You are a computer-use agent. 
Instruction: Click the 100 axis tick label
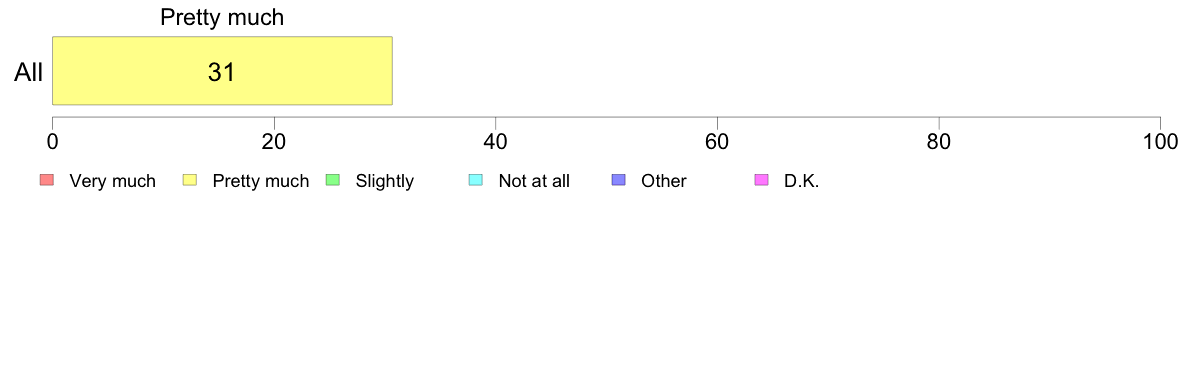click(x=1160, y=142)
